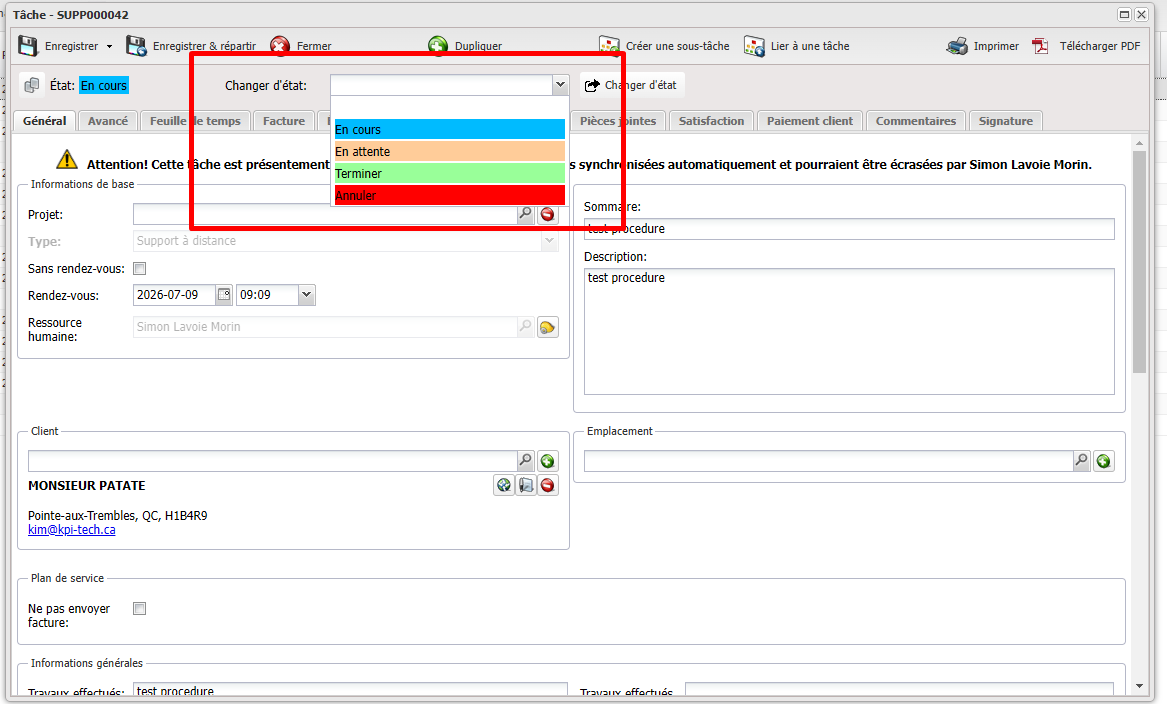Toggle the Sans rendez-vous checkbox
Image resolution: width=1167 pixels, height=704 pixels.
(139, 269)
